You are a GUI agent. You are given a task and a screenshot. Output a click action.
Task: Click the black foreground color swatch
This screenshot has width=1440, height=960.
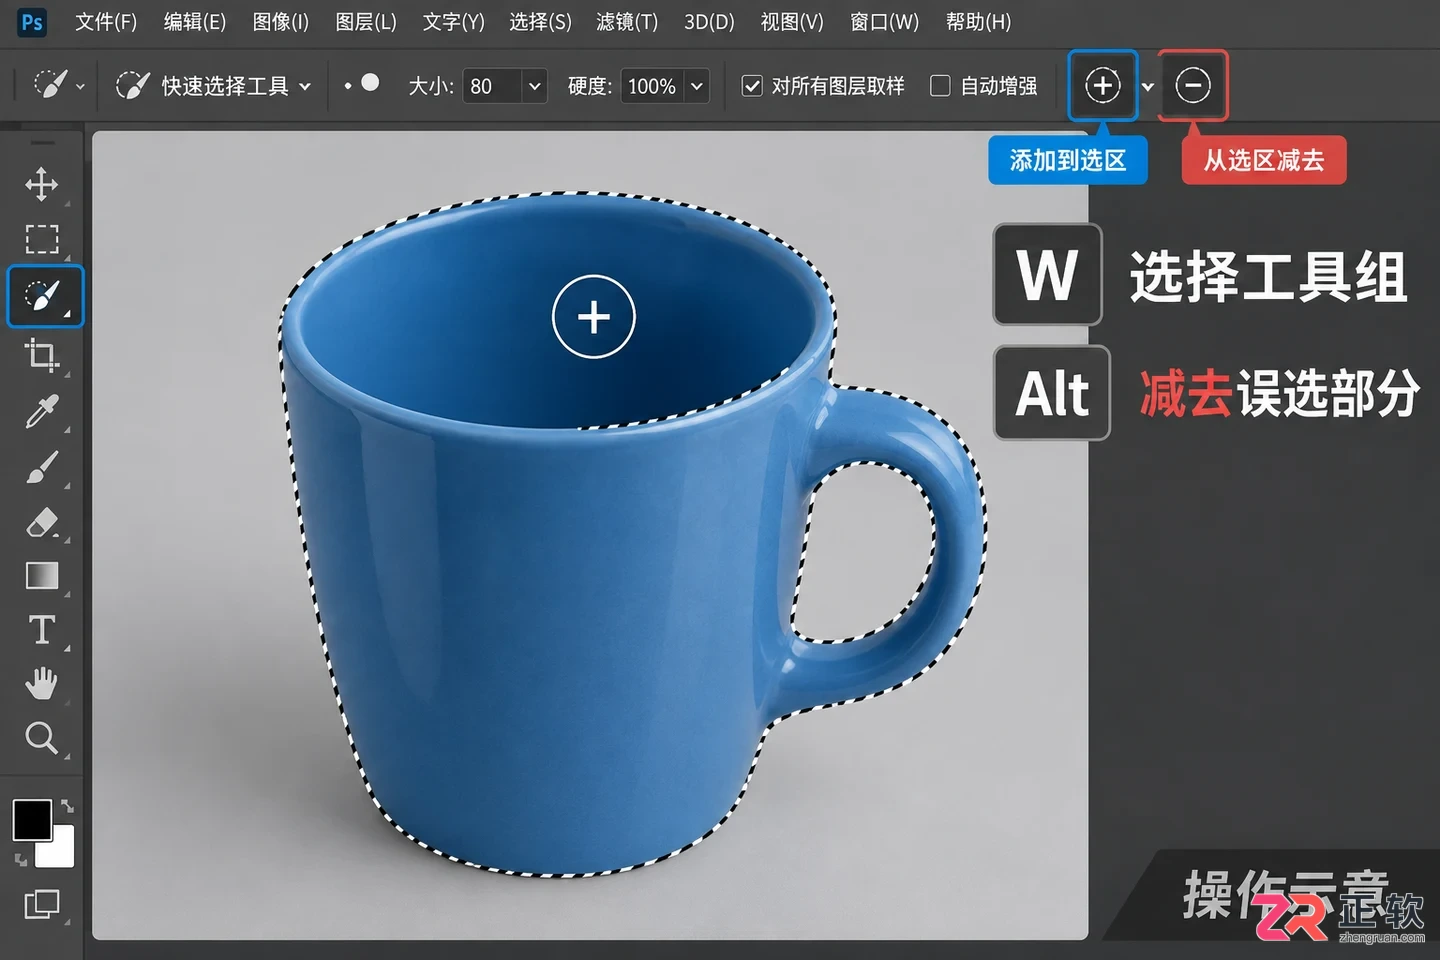pyautogui.click(x=31, y=820)
